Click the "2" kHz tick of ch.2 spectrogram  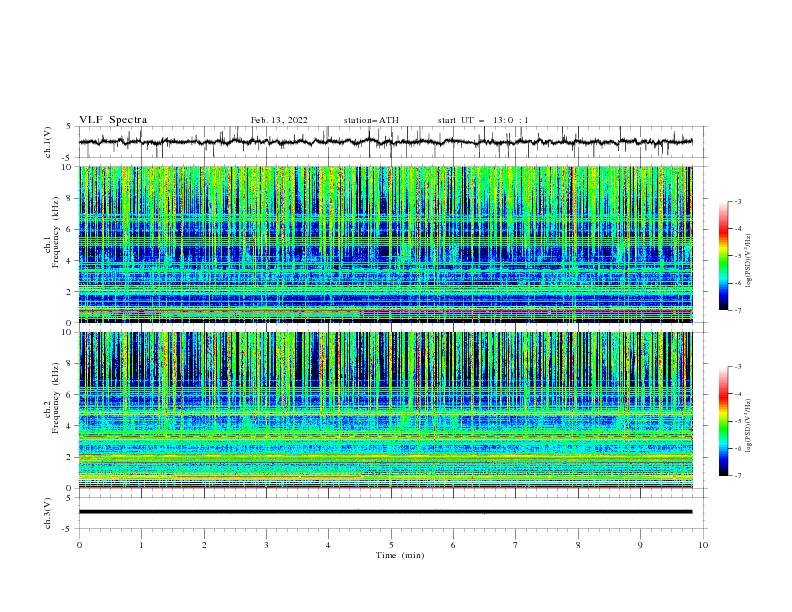pyautogui.click(x=70, y=457)
